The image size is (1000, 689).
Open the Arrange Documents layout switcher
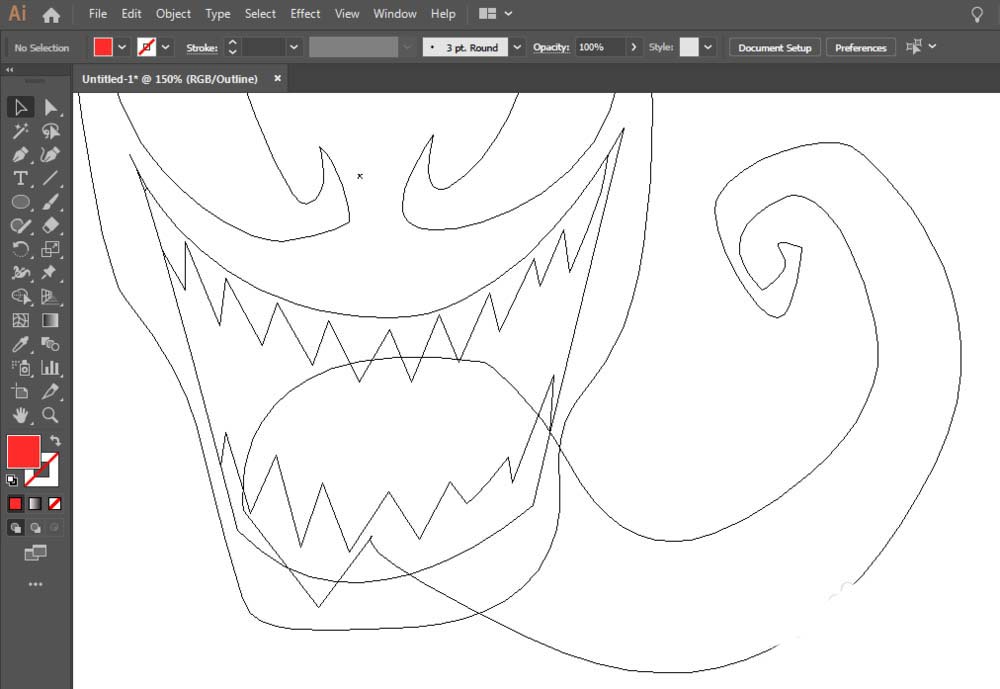pyautogui.click(x=496, y=13)
